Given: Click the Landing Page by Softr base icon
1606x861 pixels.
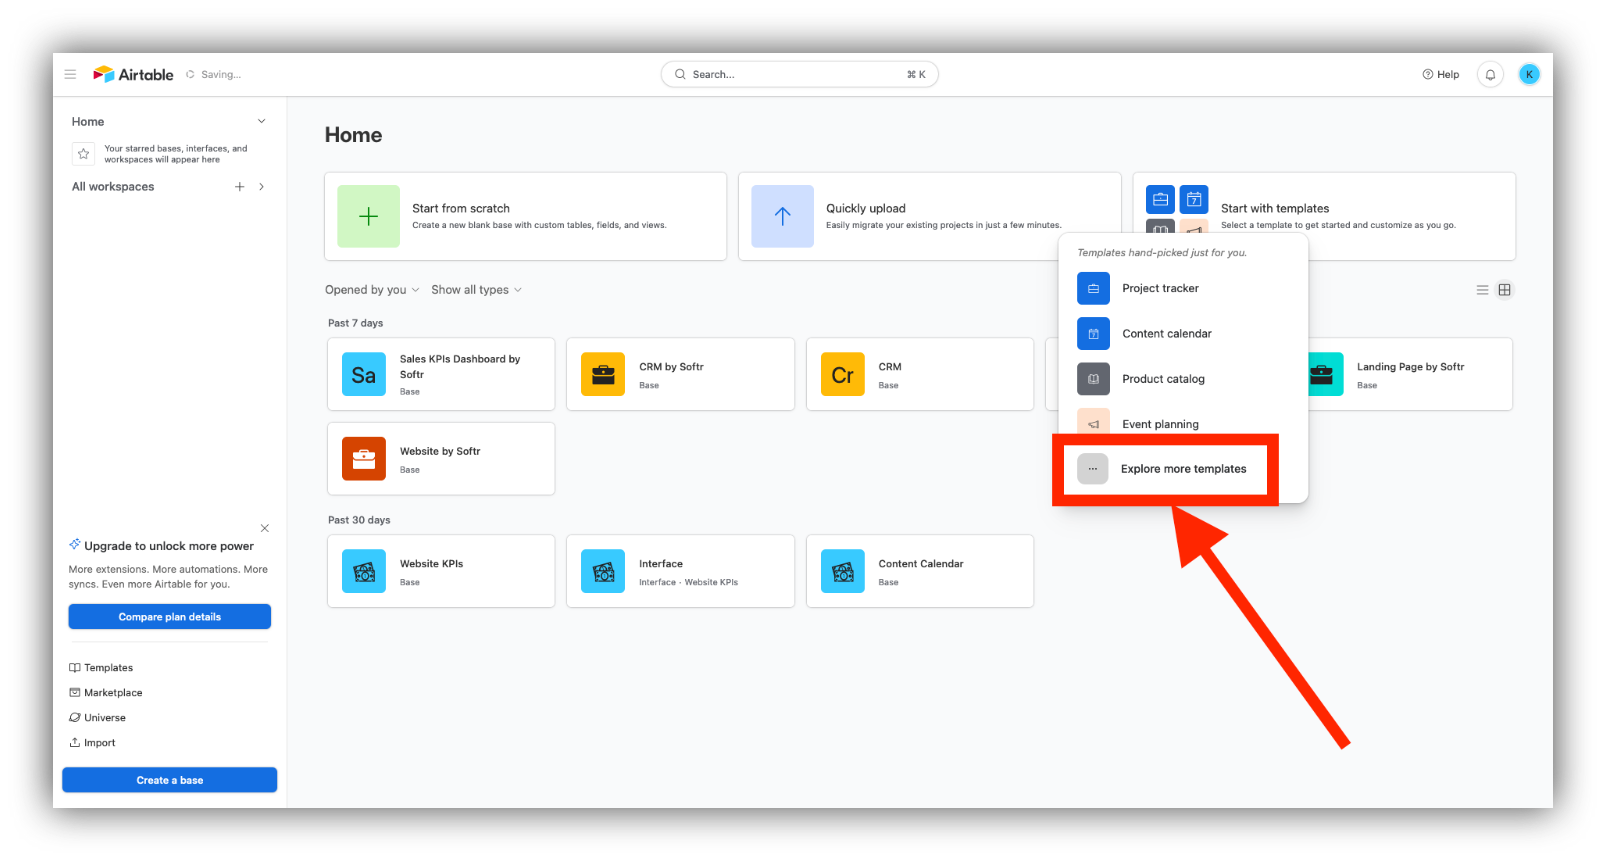Looking at the screenshot, I should [1325, 374].
